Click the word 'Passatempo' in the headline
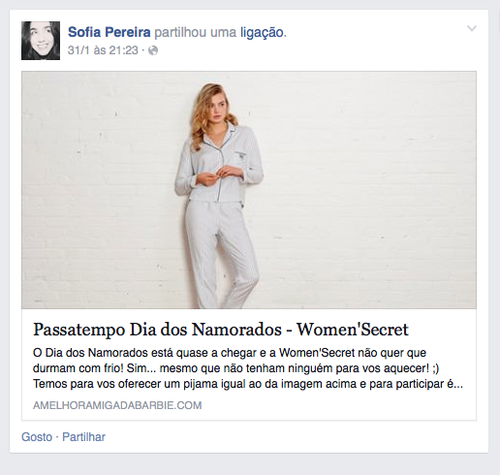 click(x=79, y=330)
